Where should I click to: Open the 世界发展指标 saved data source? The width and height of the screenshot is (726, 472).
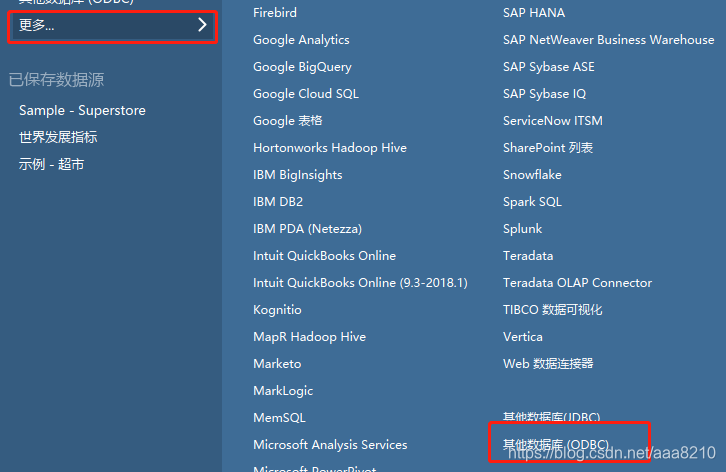[58, 137]
